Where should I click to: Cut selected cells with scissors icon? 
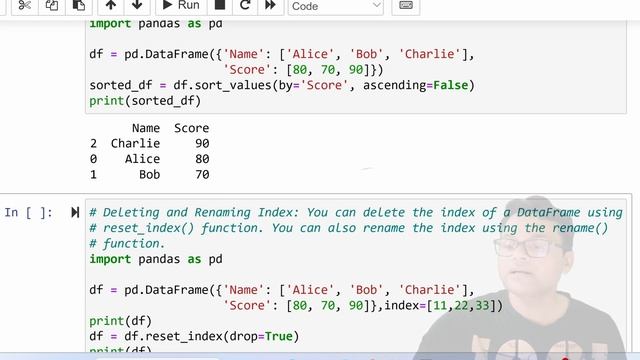pos(25,6)
